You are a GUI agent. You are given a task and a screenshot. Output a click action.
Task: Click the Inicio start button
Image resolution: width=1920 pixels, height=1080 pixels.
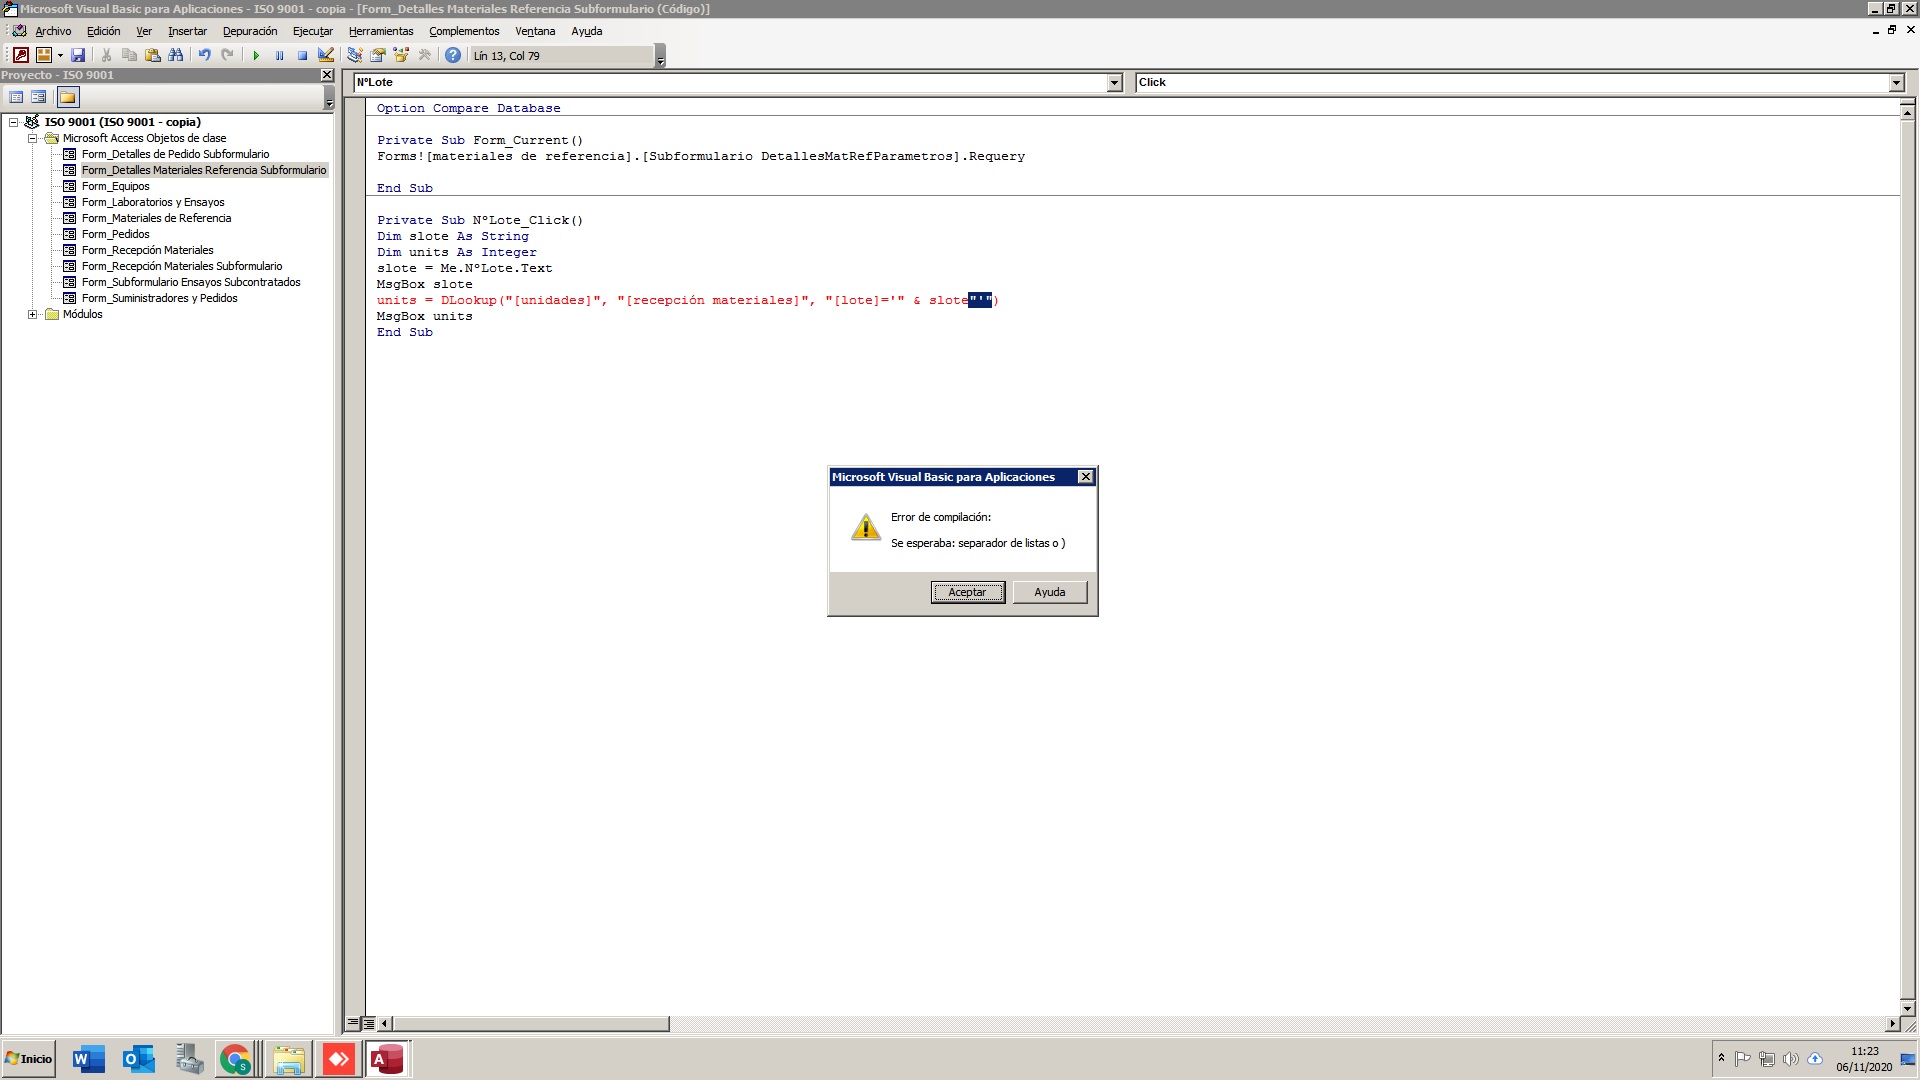pos(29,1059)
